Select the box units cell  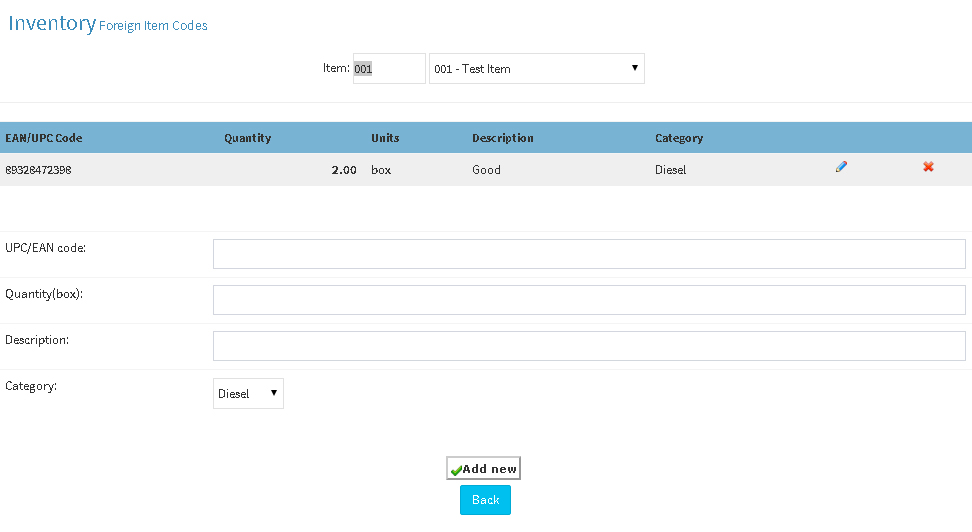[381, 170]
